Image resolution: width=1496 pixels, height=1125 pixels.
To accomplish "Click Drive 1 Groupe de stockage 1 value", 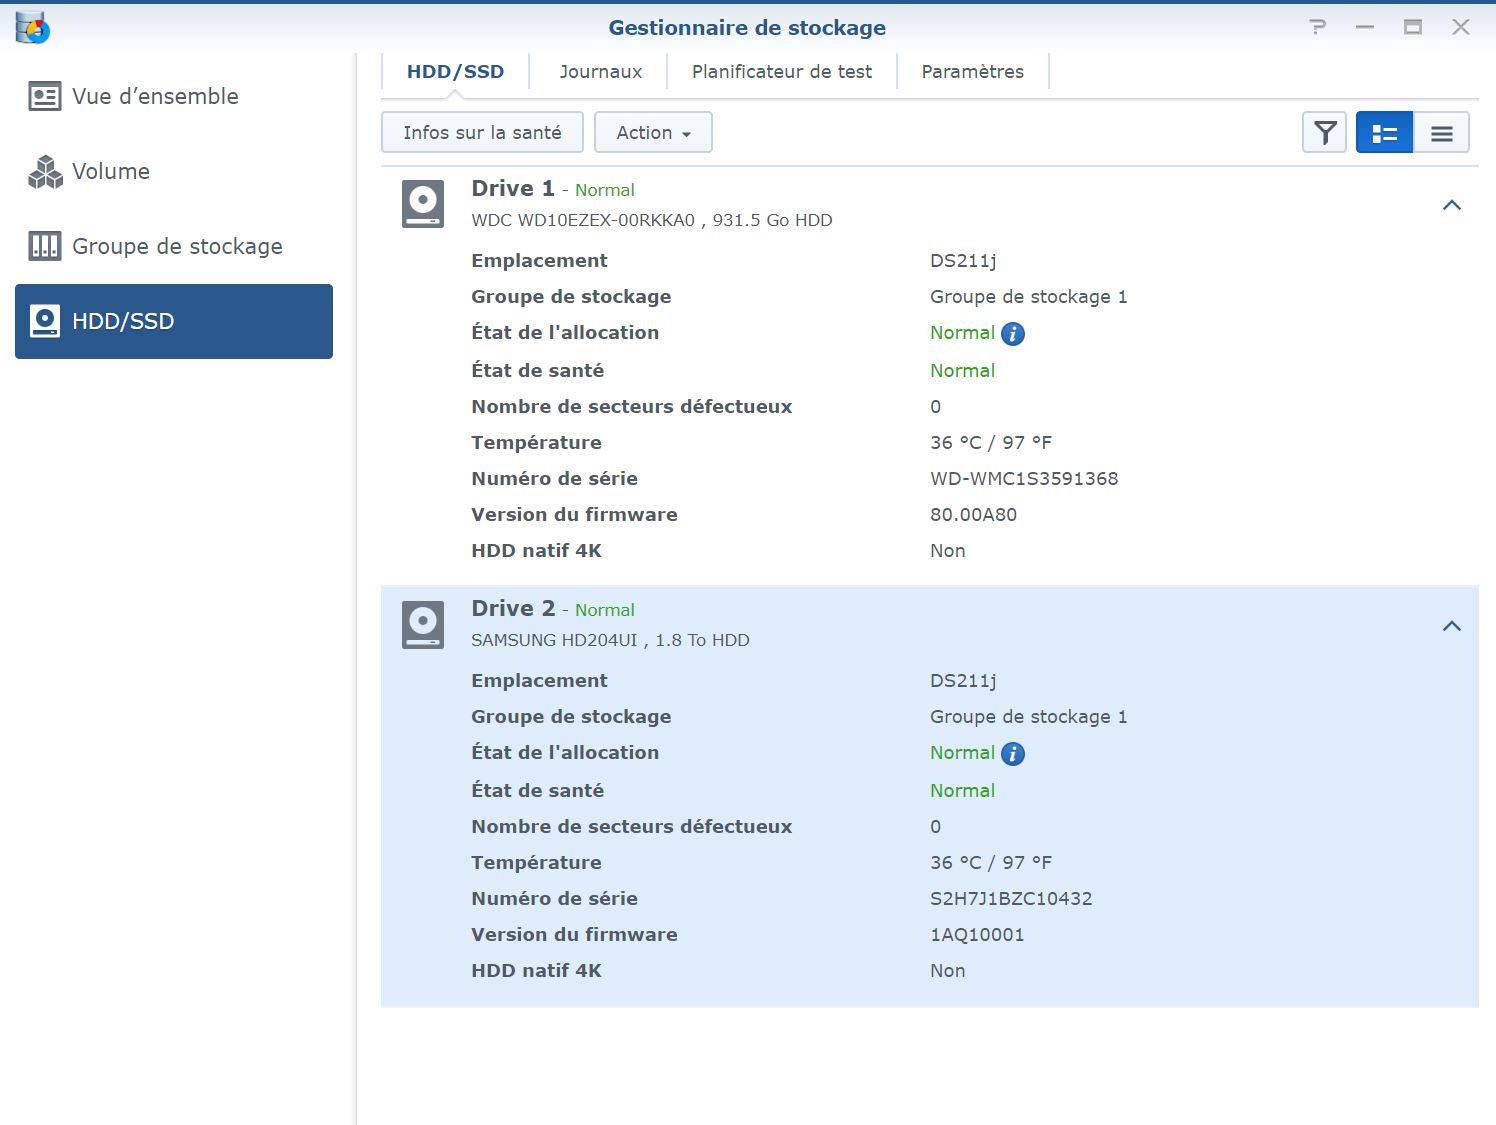I will pos(1028,297).
